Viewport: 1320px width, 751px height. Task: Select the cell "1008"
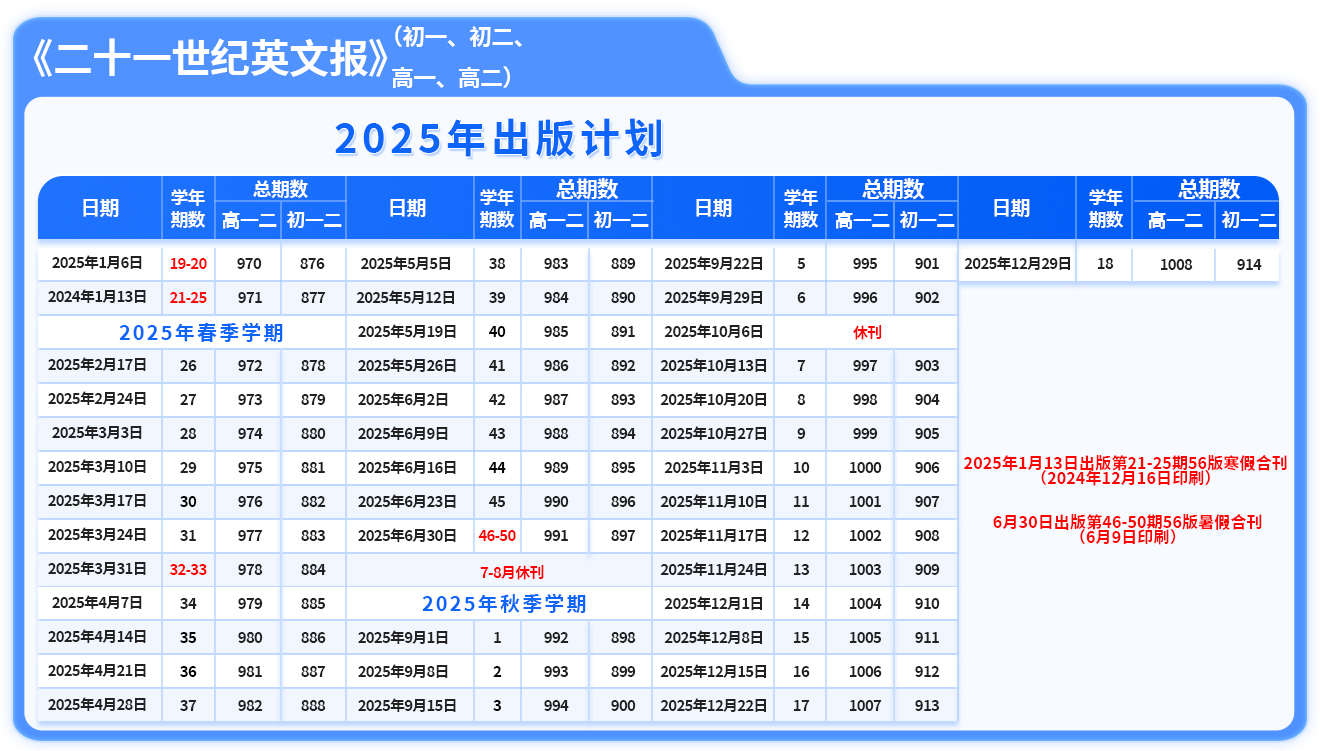click(1176, 265)
